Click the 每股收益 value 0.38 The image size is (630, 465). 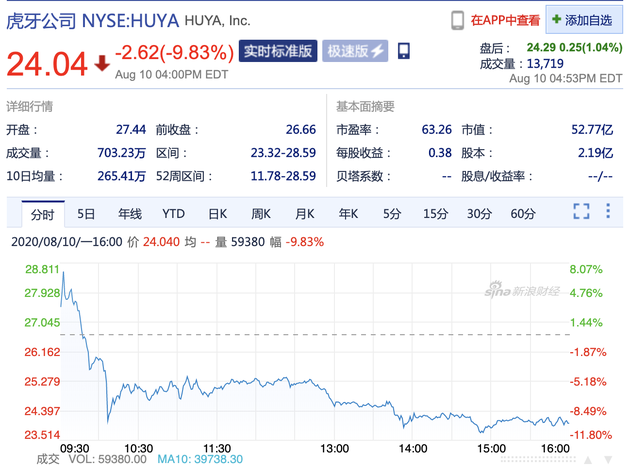(x=440, y=153)
